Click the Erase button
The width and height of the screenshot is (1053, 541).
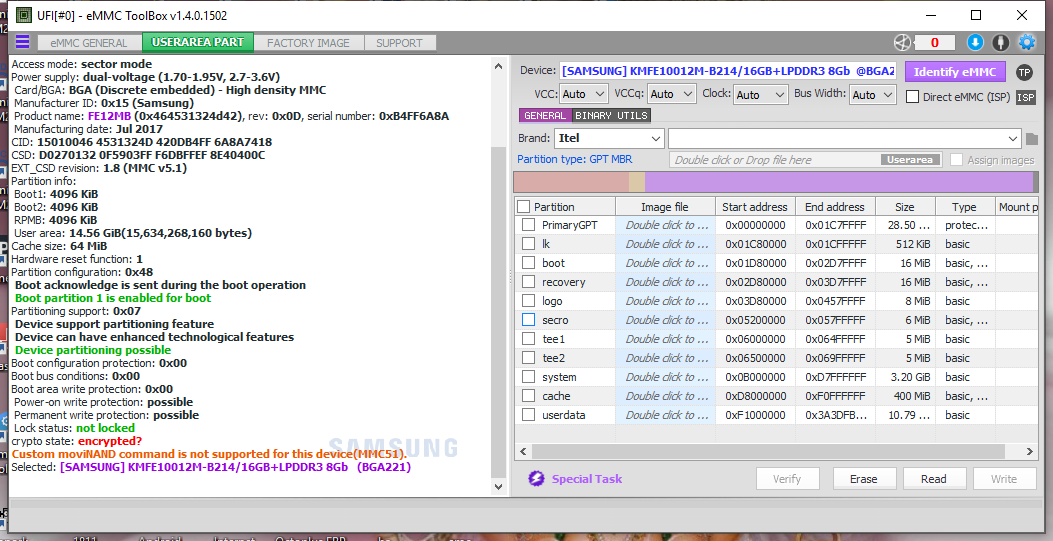point(864,479)
